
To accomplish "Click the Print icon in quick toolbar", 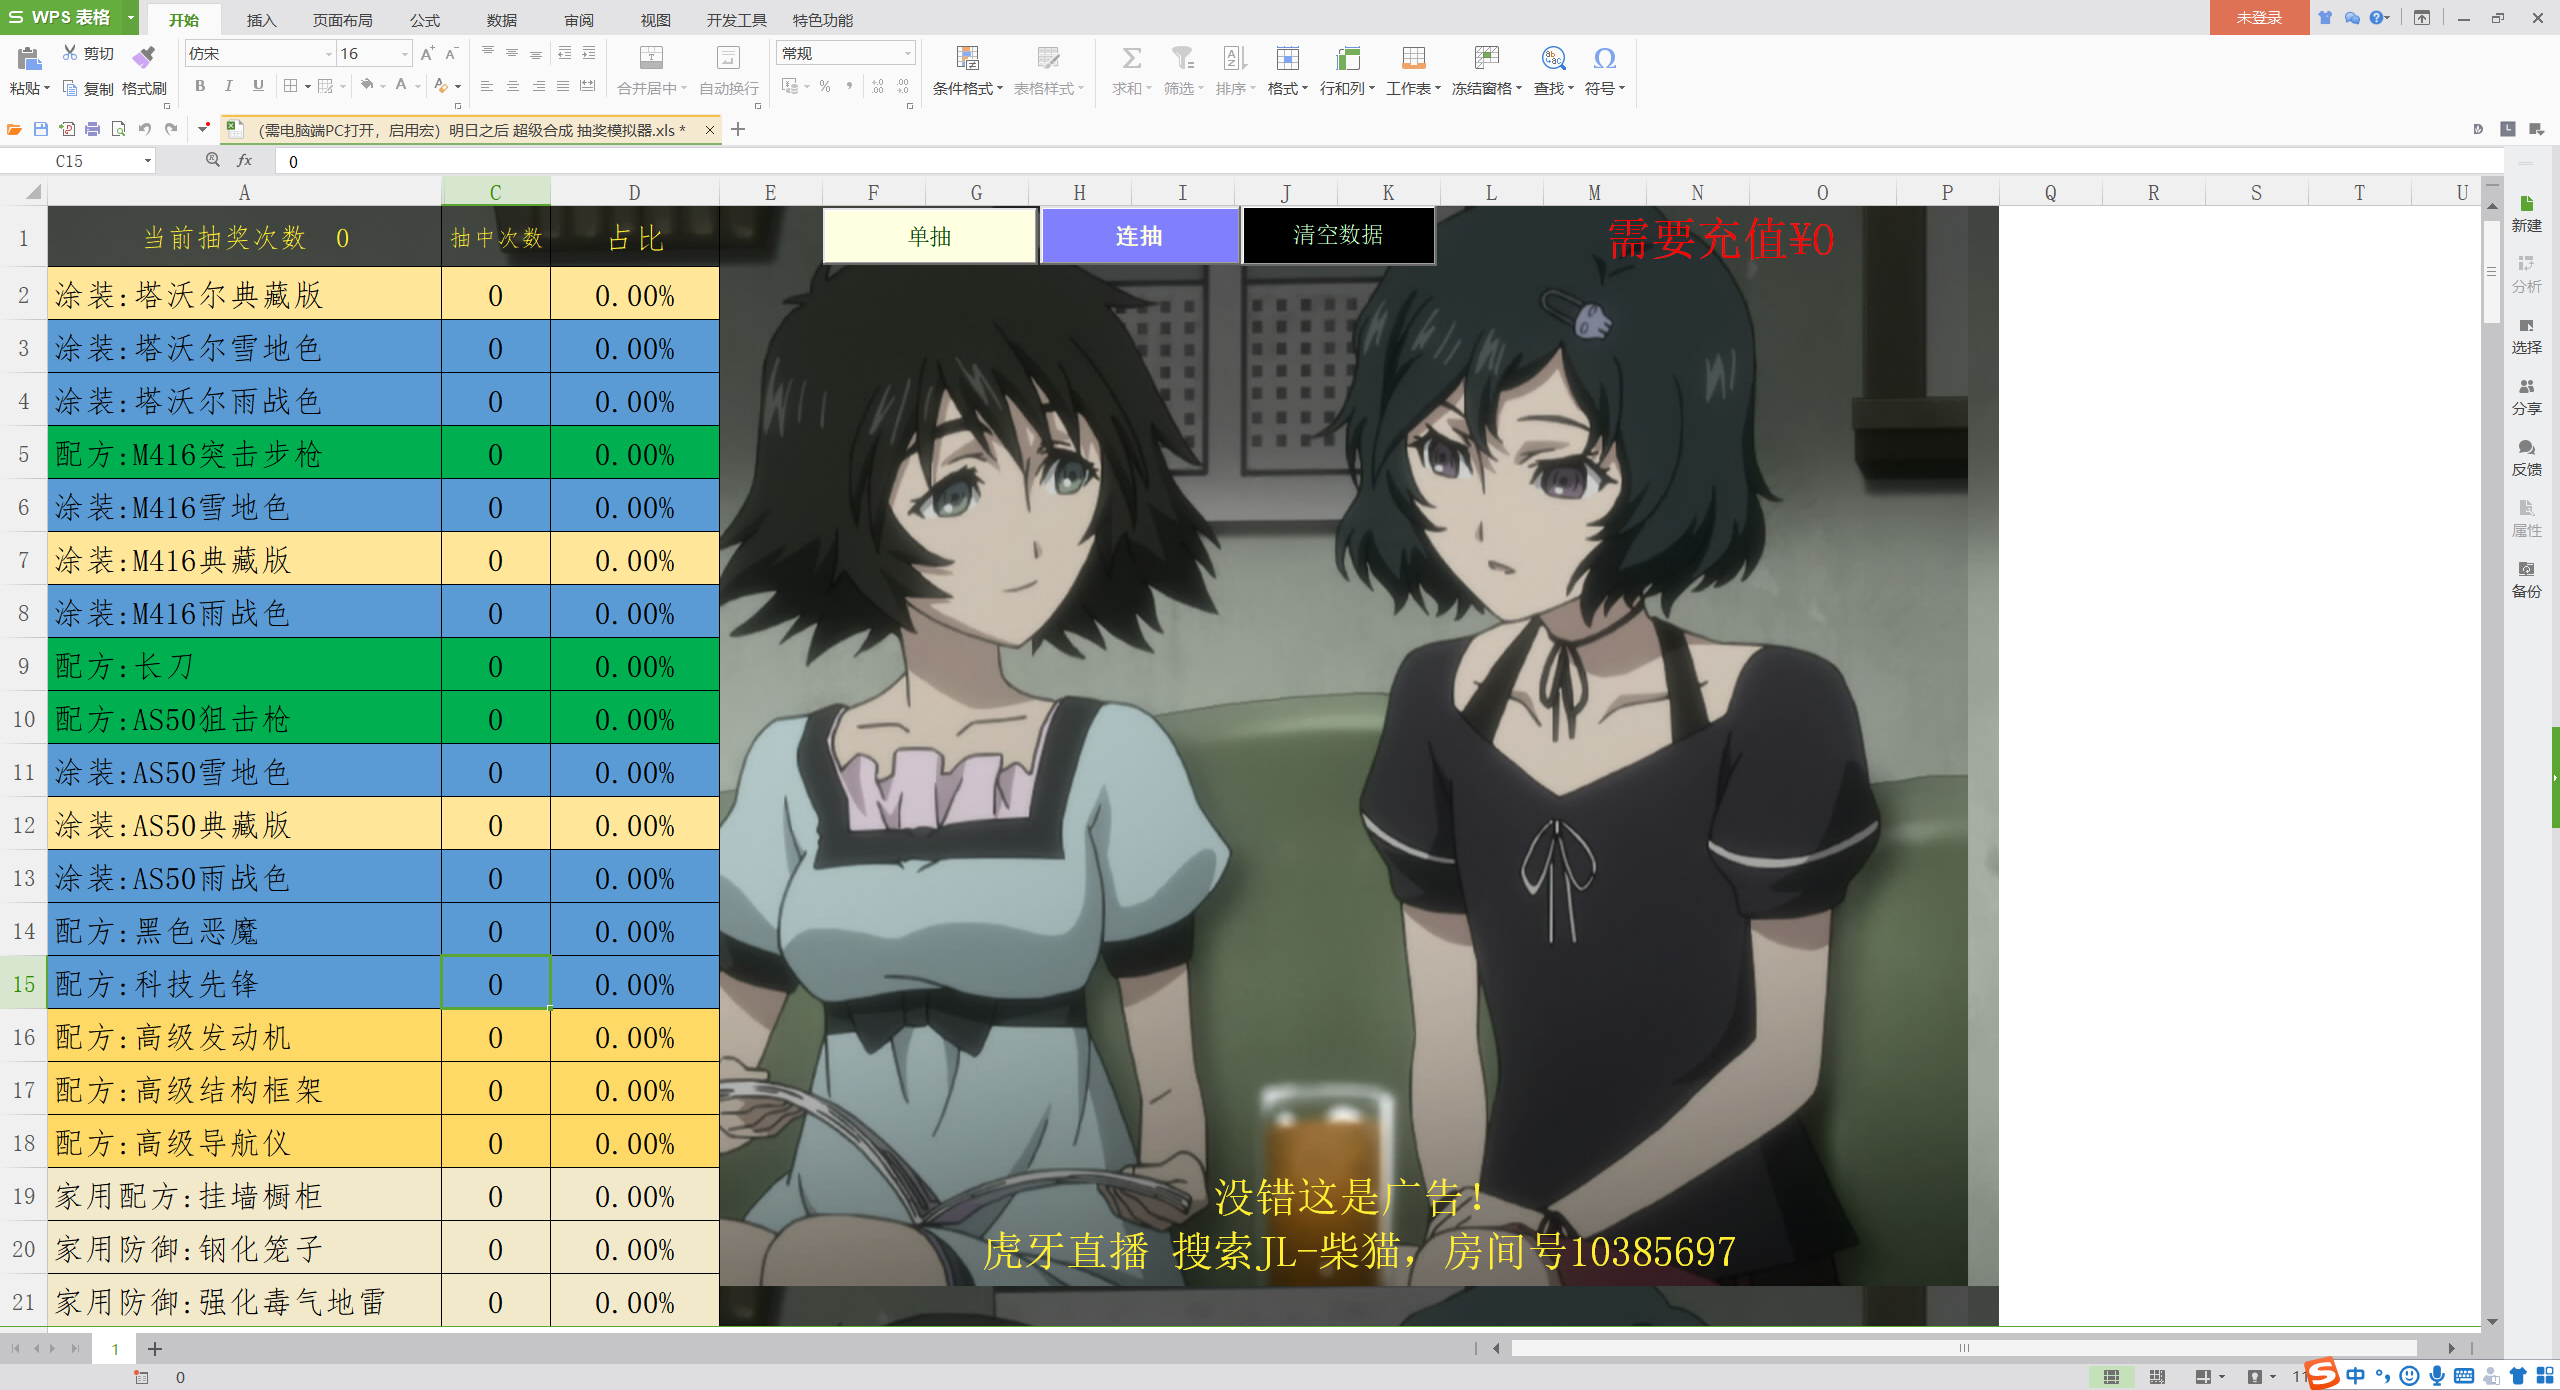I will 93,129.
